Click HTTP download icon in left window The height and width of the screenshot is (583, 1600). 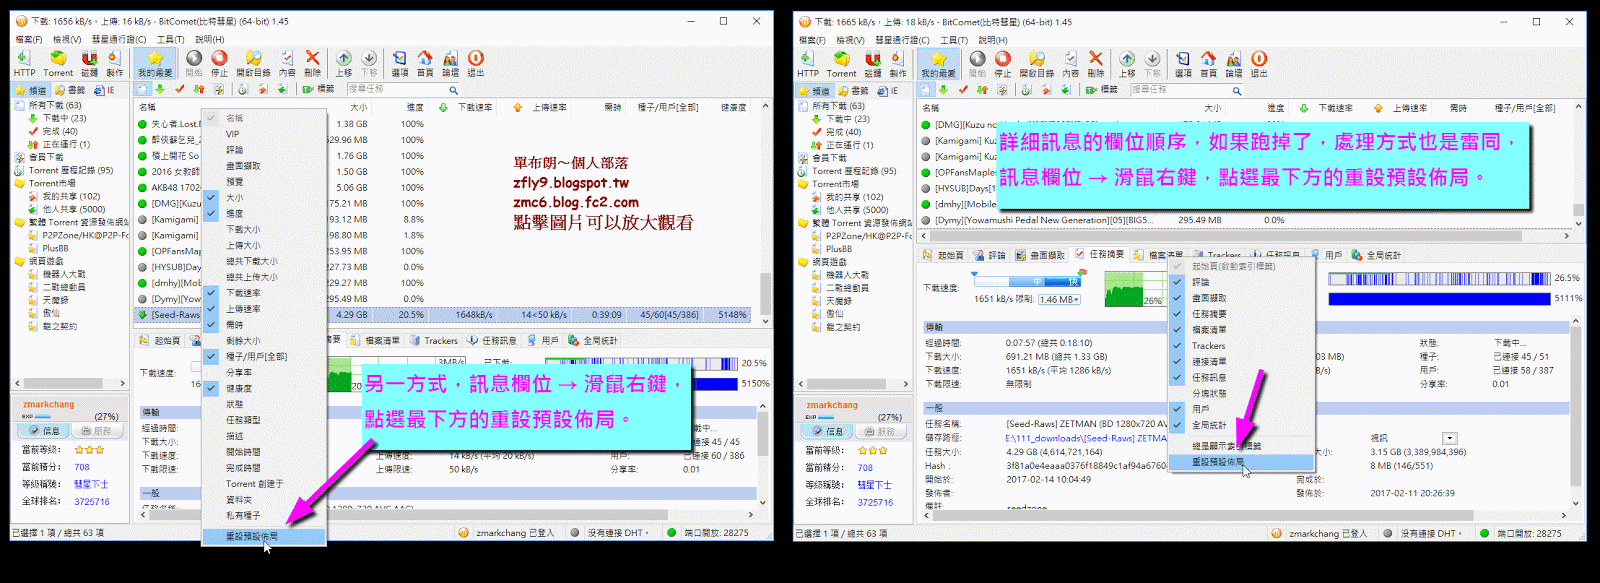(x=24, y=63)
